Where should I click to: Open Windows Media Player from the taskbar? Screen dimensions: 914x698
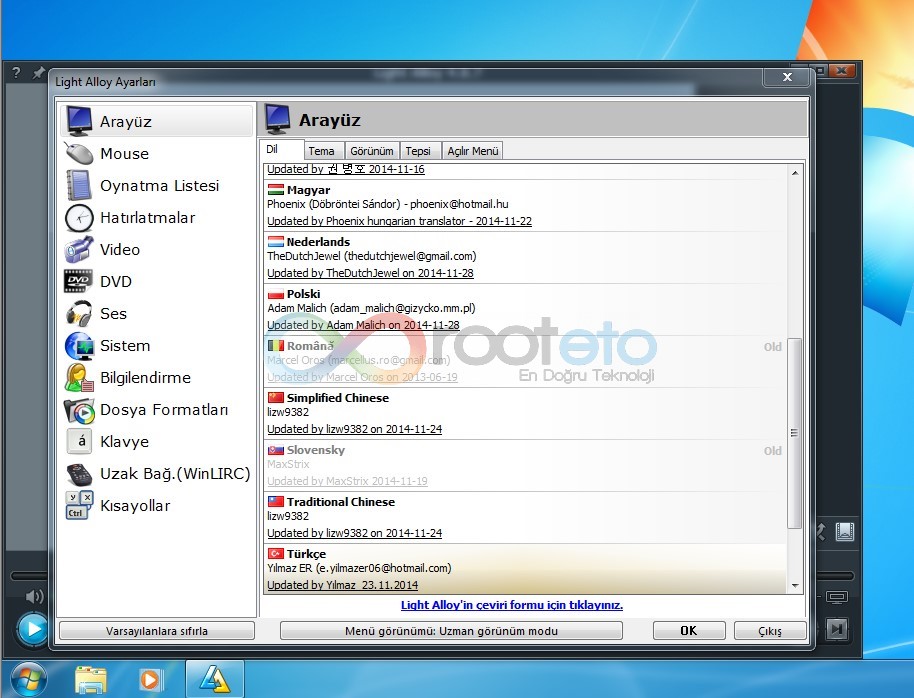click(151, 680)
